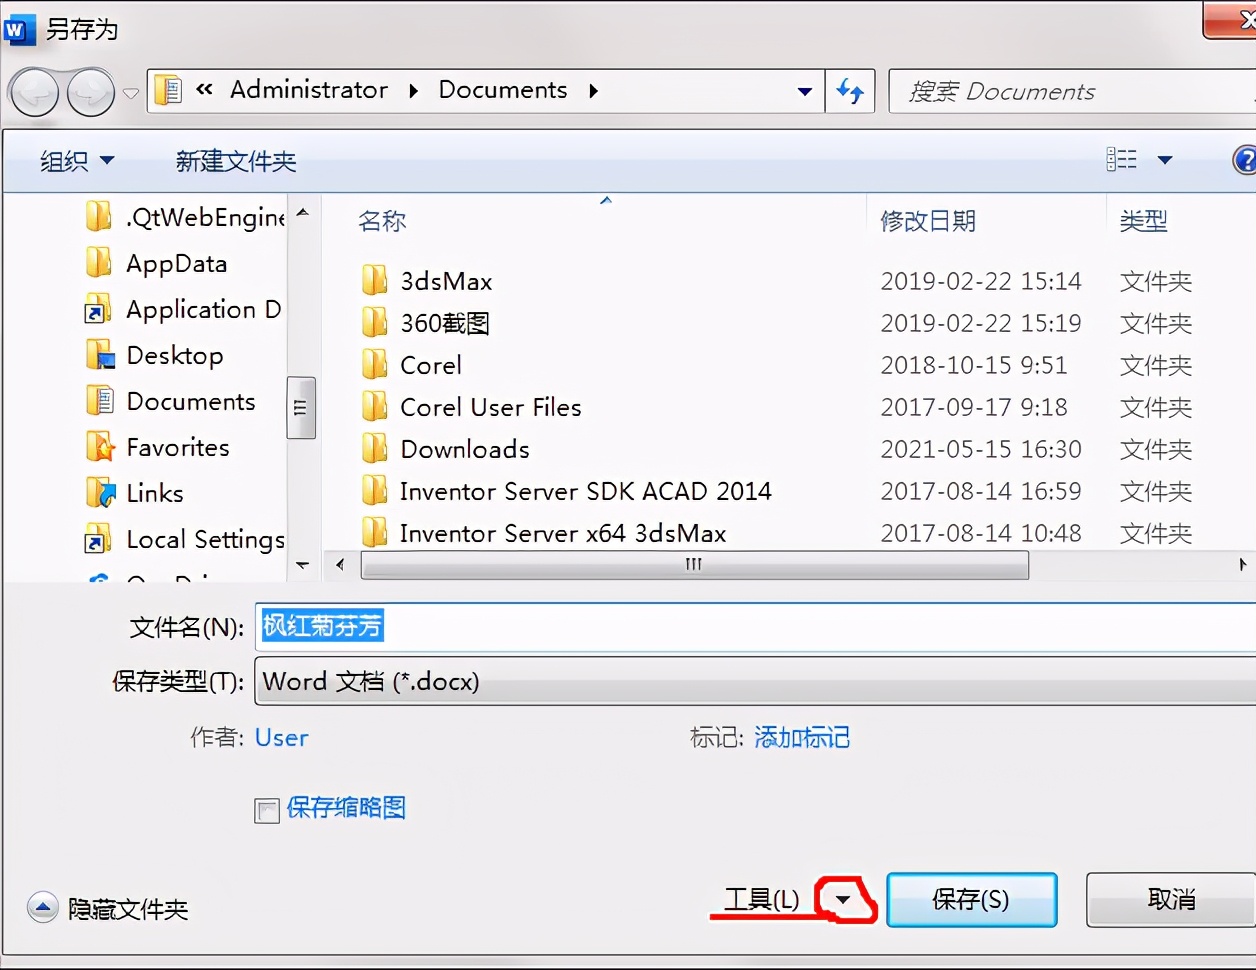The height and width of the screenshot is (970, 1256).
Task: Click date 2021-05-15 16:30 of Downloads
Action: [x=981, y=449]
